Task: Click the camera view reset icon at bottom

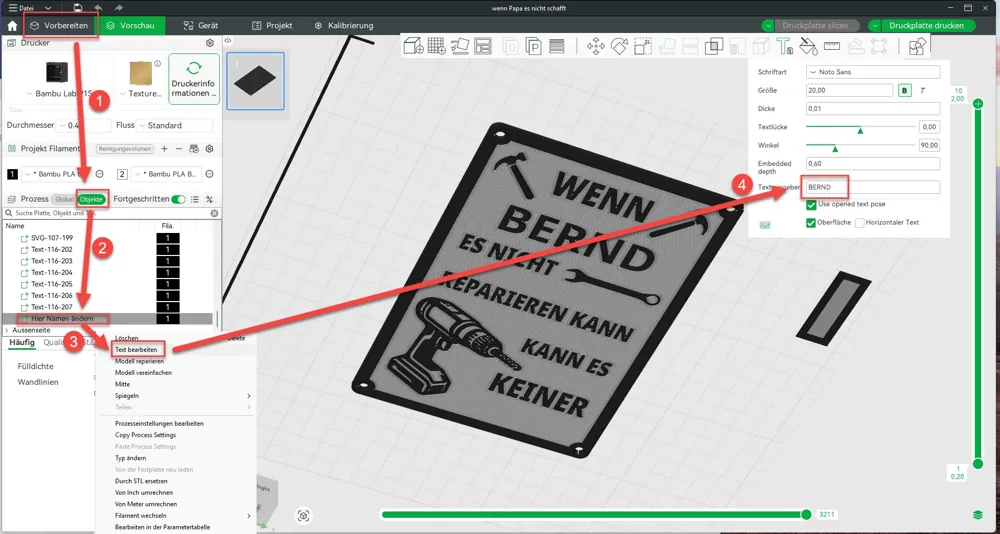Action: click(304, 515)
